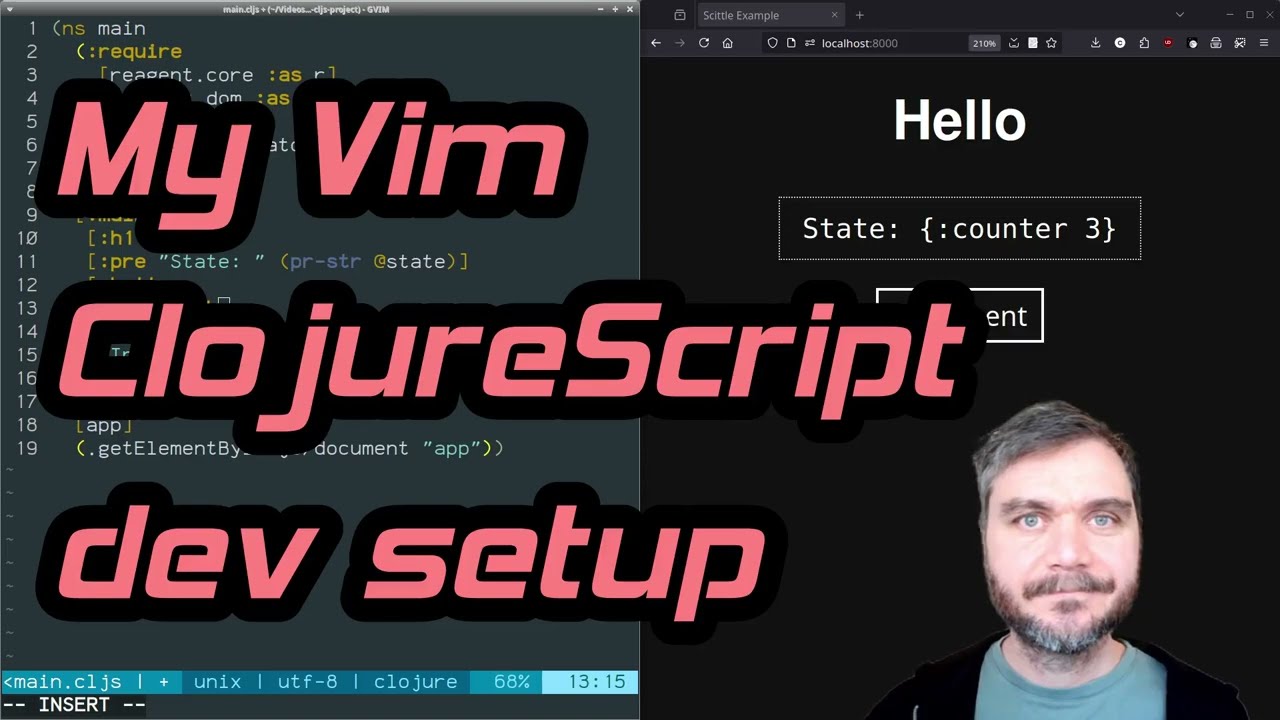This screenshot has width=1280, height=720.
Task: Open the white circular G extension
Action: coord(1120,43)
